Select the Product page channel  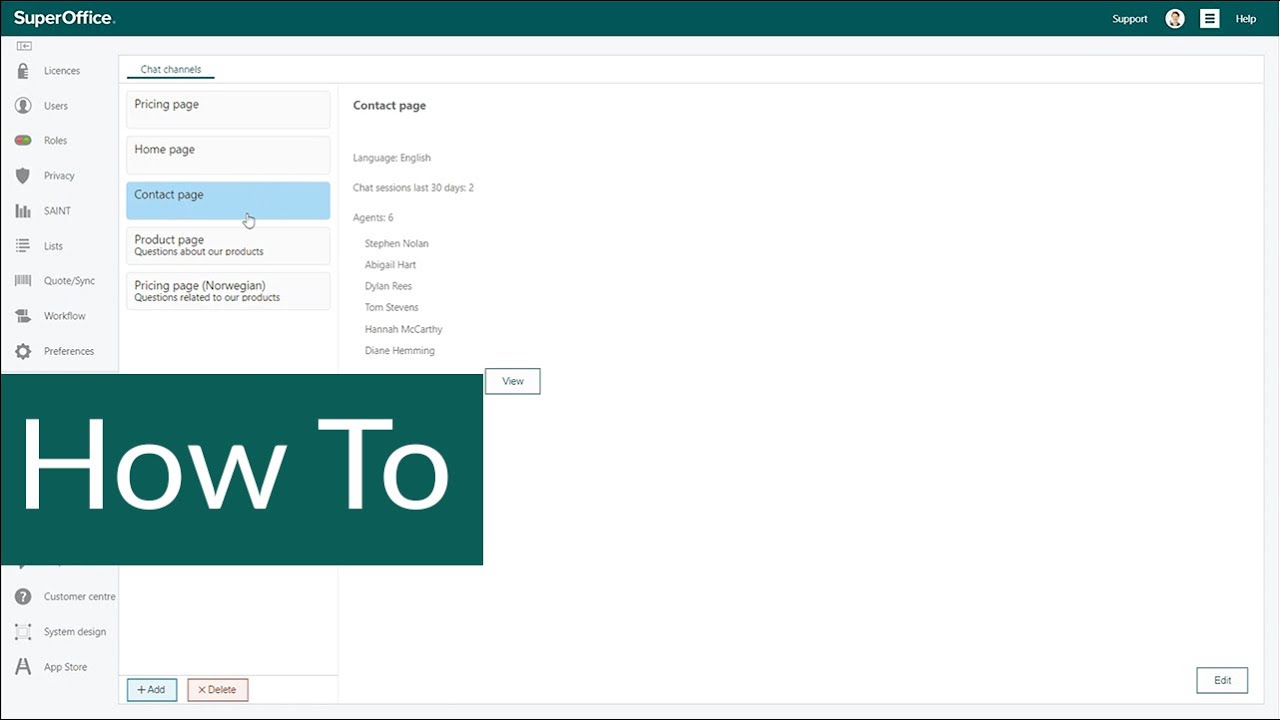coord(228,245)
